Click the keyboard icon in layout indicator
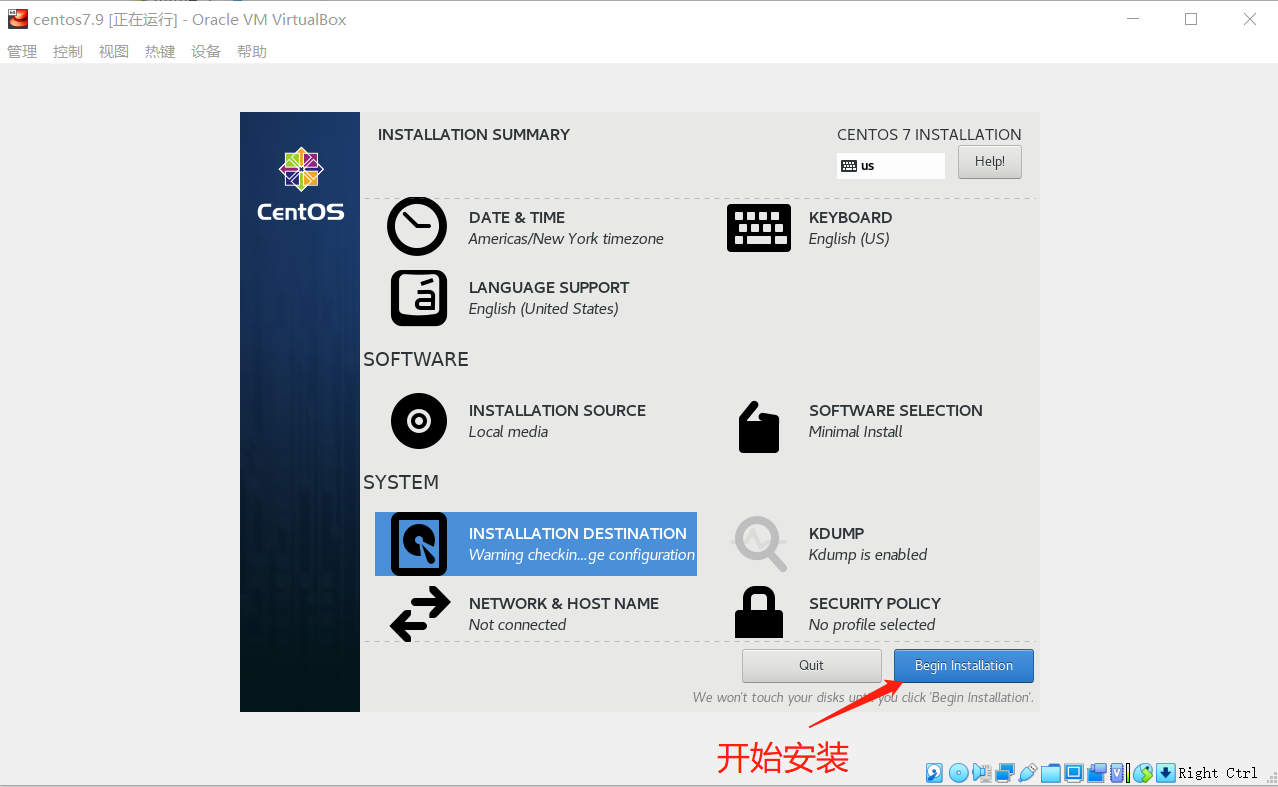The height and width of the screenshot is (787, 1278). (x=848, y=166)
